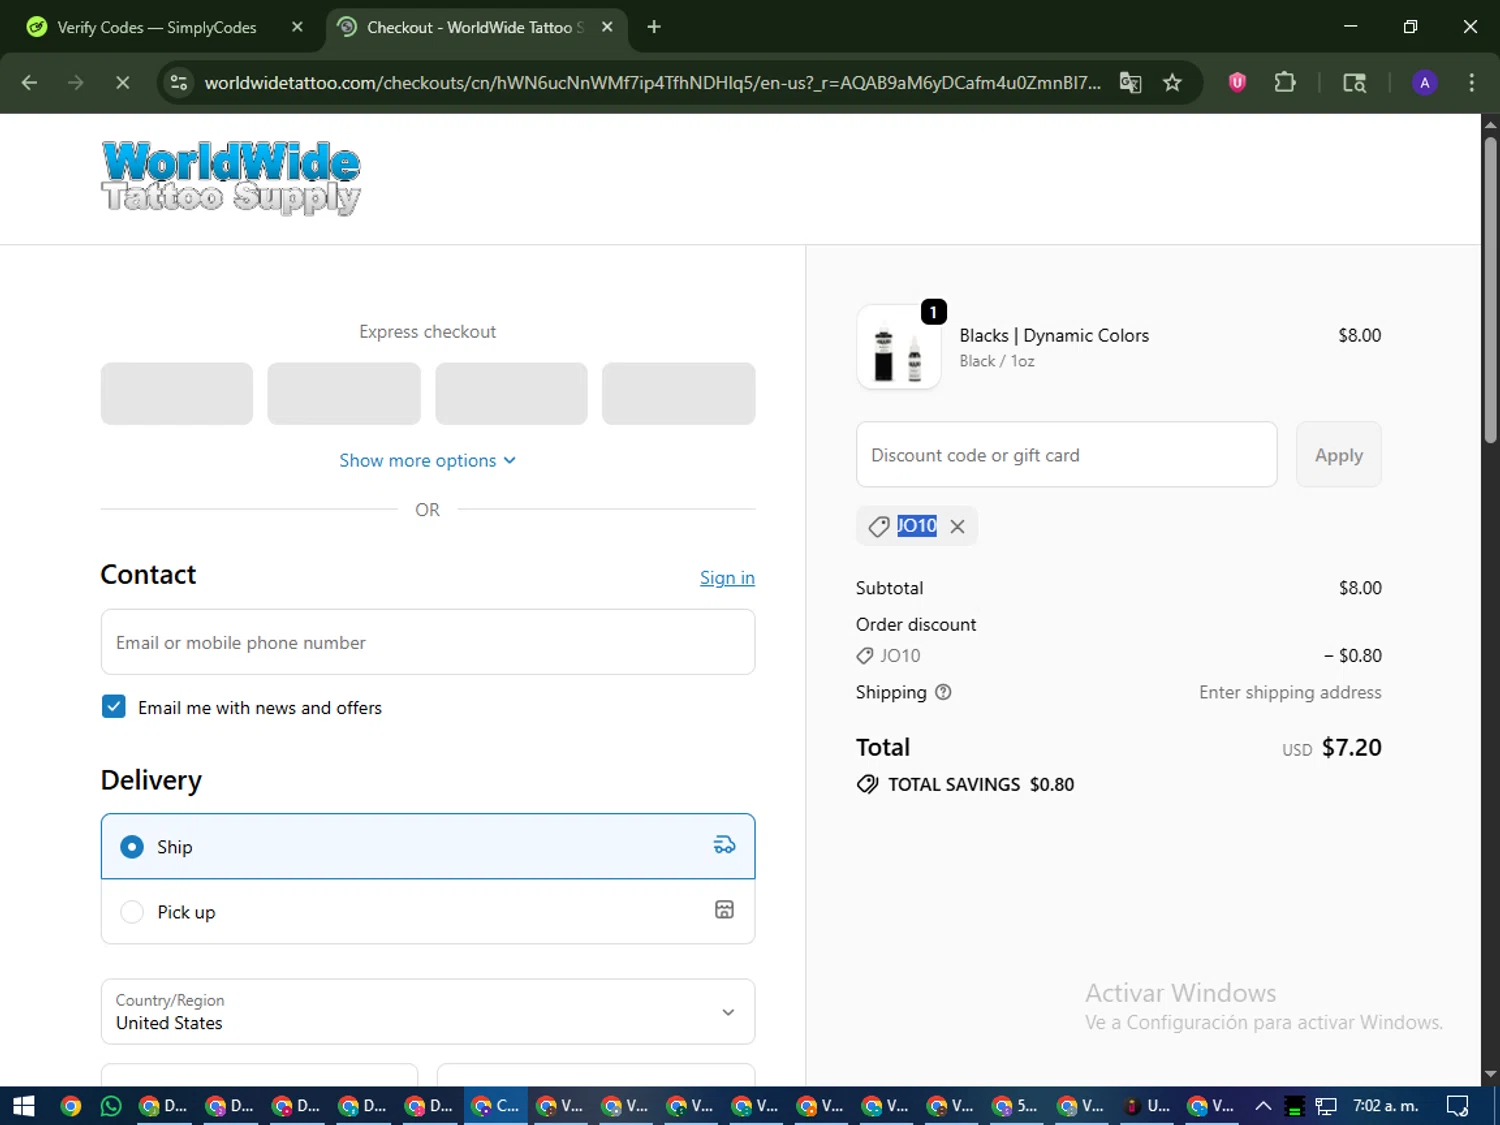Image resolution: width=1500 pixels, height=1125 pixels.
Task: Open the Extensions puzzle menu
Action: 1285,83
